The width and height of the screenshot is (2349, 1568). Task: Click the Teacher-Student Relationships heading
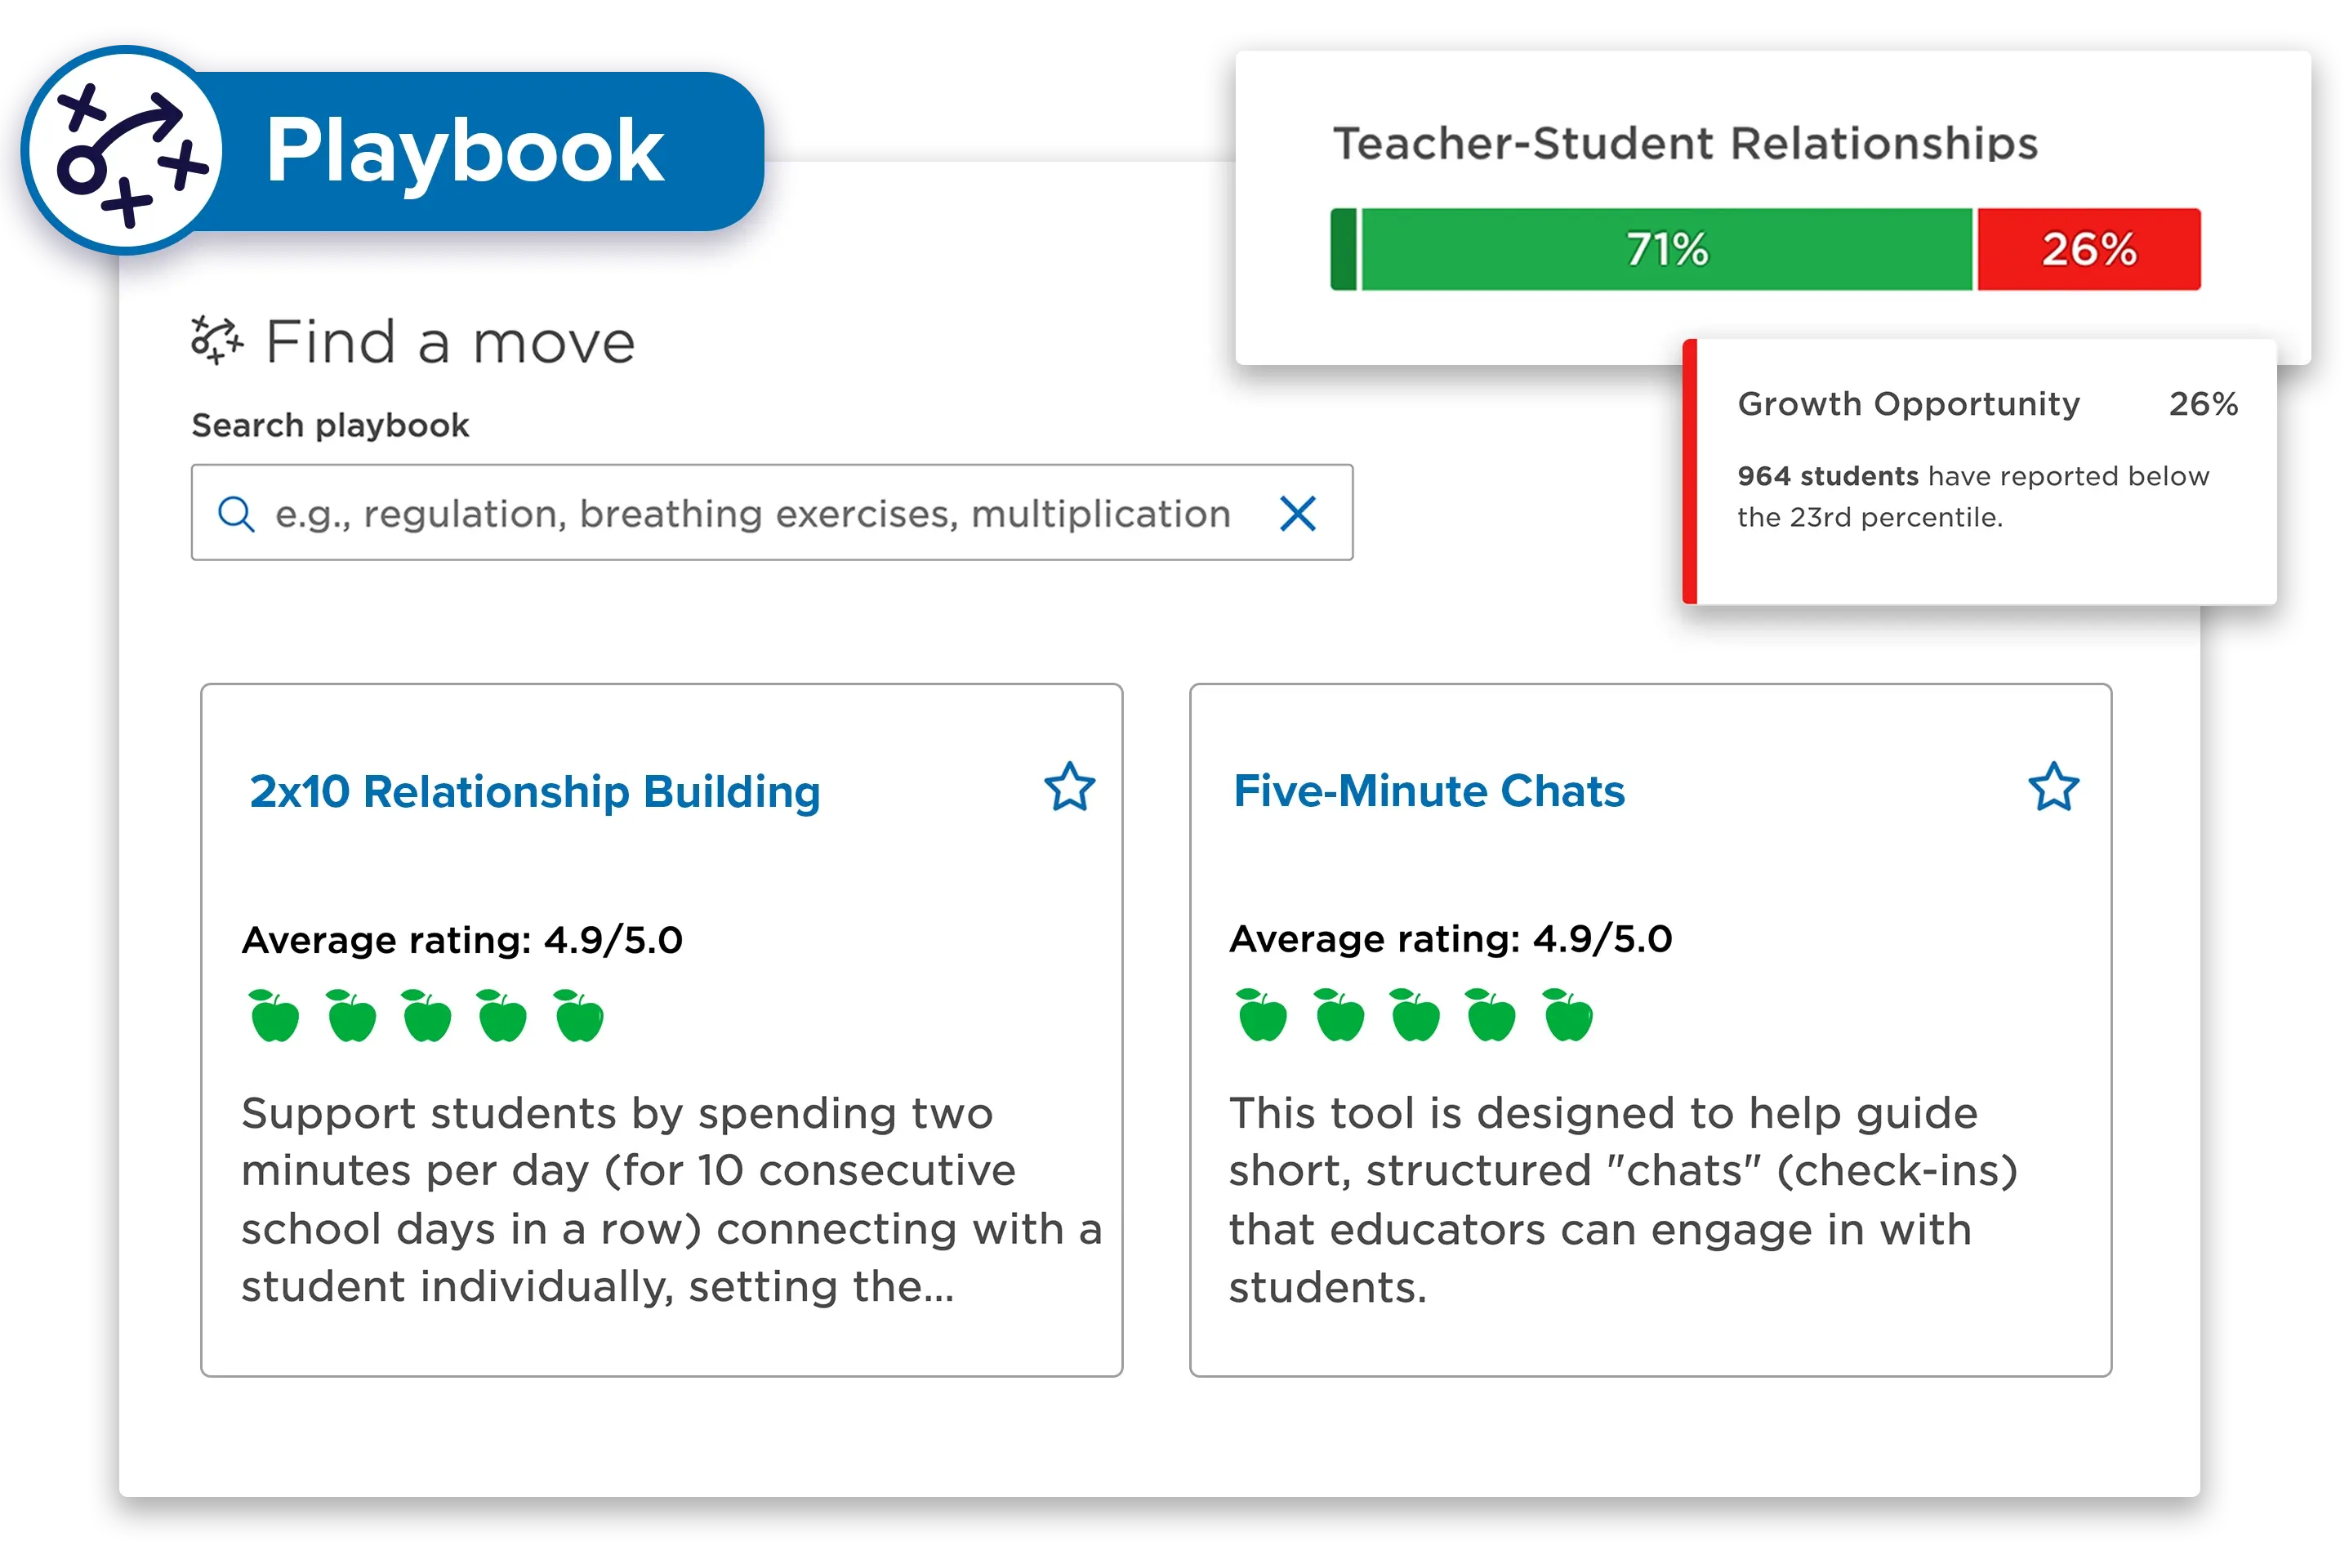pos(1685,144)
